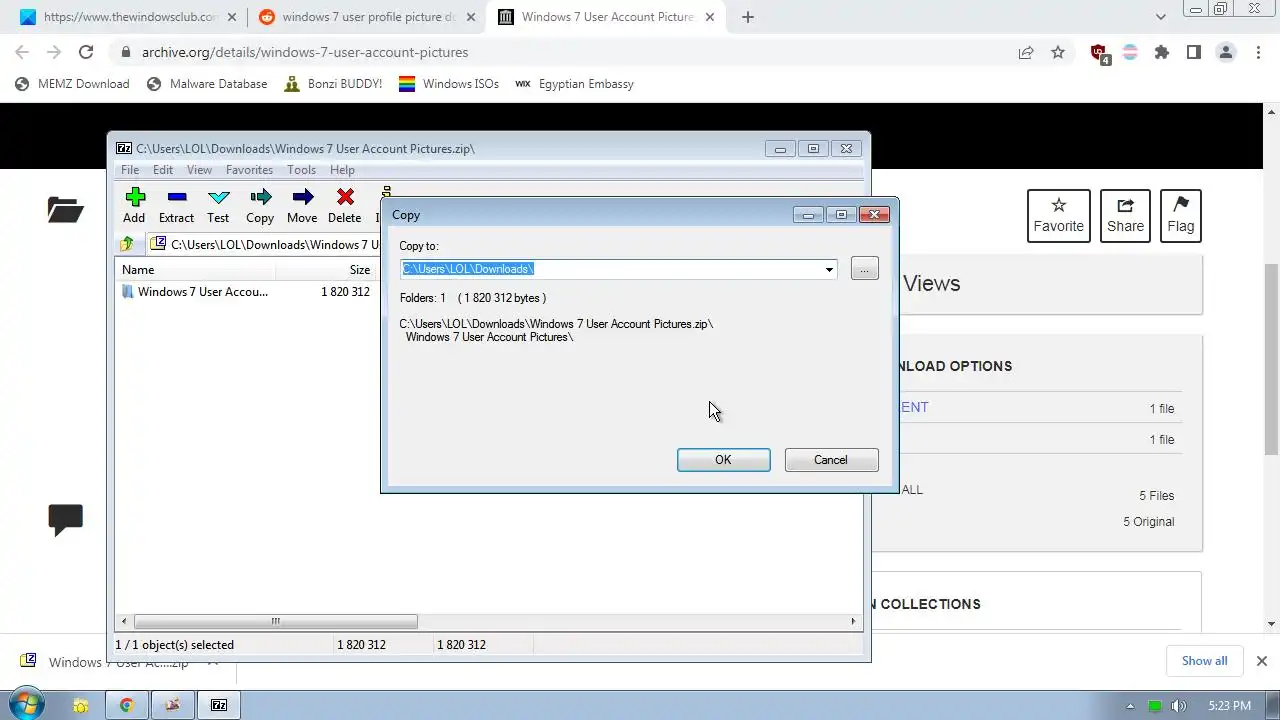
Task: Go back in browser history
Action: 22,52
